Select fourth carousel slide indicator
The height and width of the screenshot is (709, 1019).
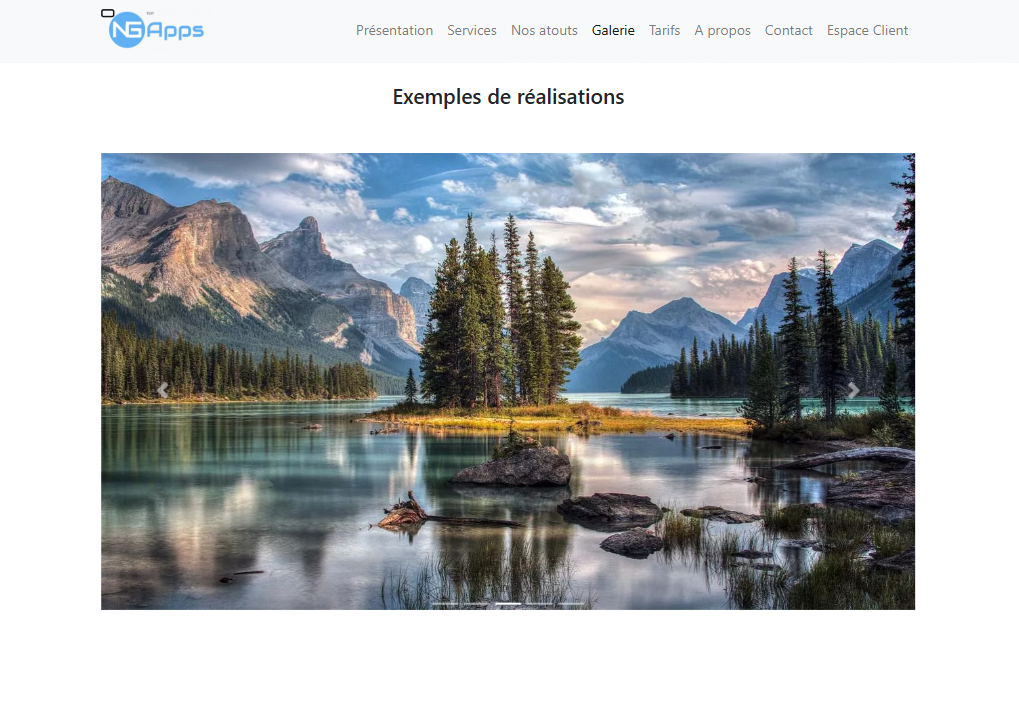(x=539, y=604)
